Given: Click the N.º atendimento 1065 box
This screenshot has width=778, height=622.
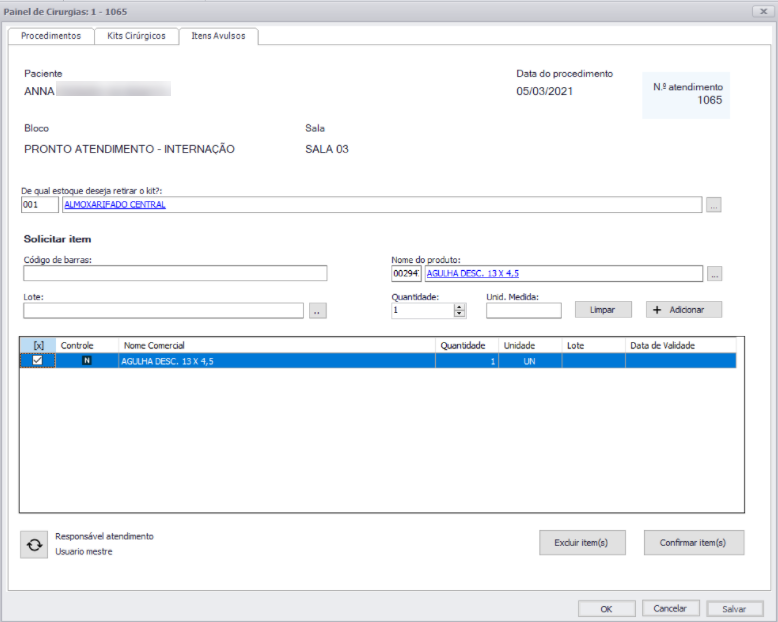Looking at the screenshot, I should pyautogui.click(x=686, y=95).
